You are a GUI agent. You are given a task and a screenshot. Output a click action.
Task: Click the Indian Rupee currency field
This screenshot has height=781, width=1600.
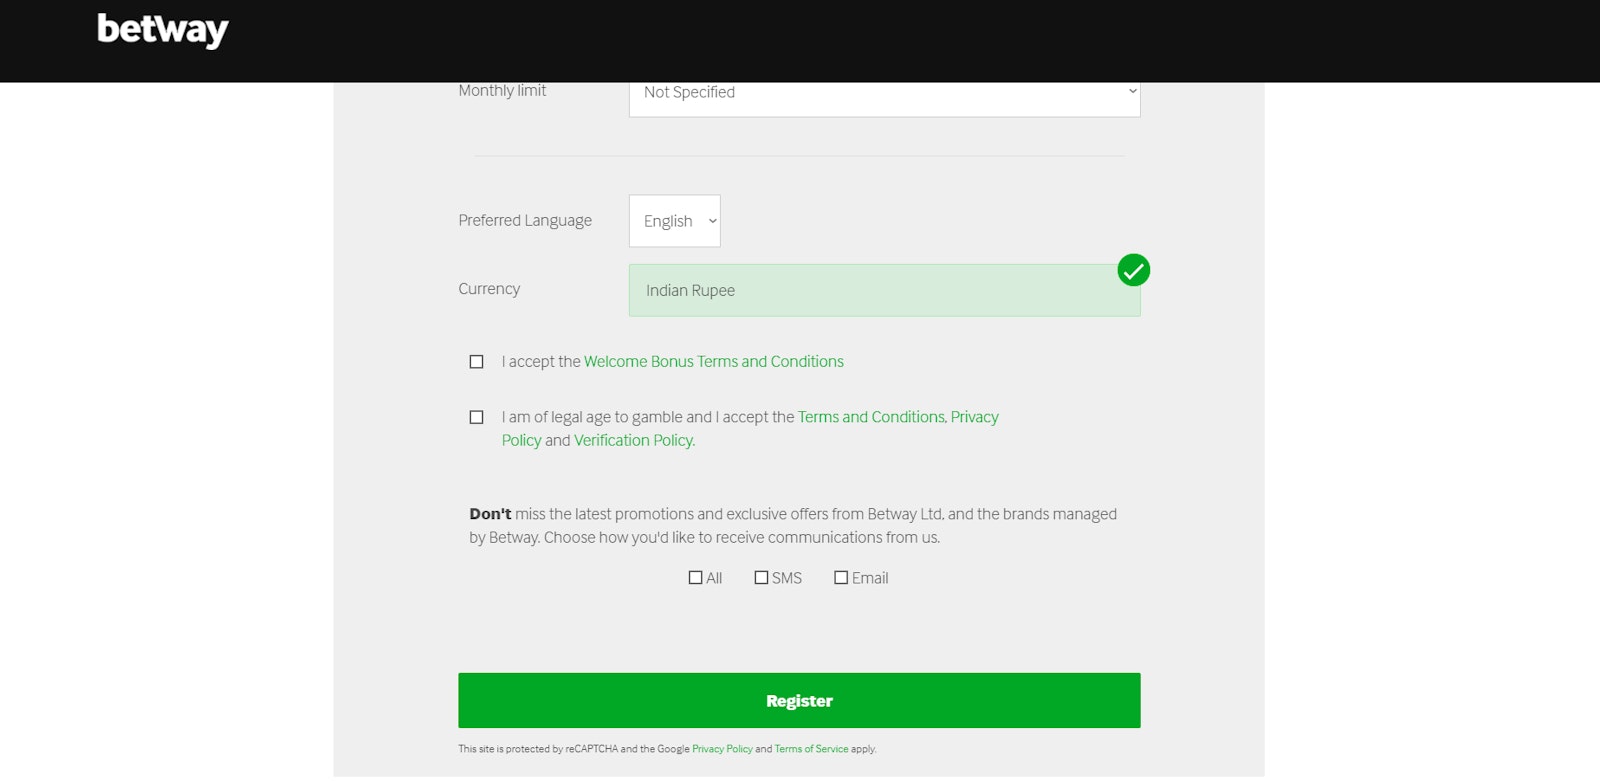pos(883,291)
